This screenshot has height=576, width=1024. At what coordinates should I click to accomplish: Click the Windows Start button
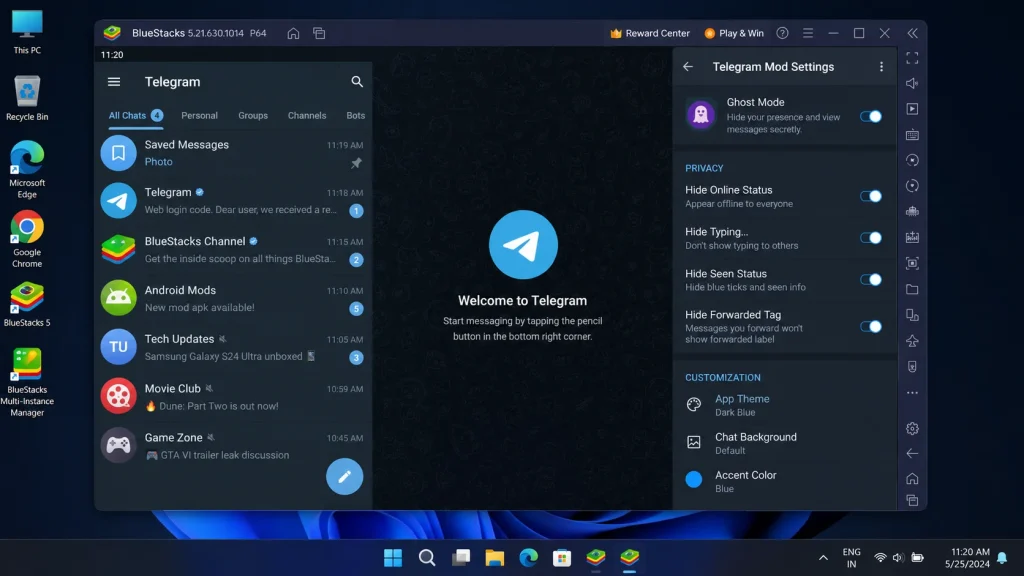click(393, 558)
